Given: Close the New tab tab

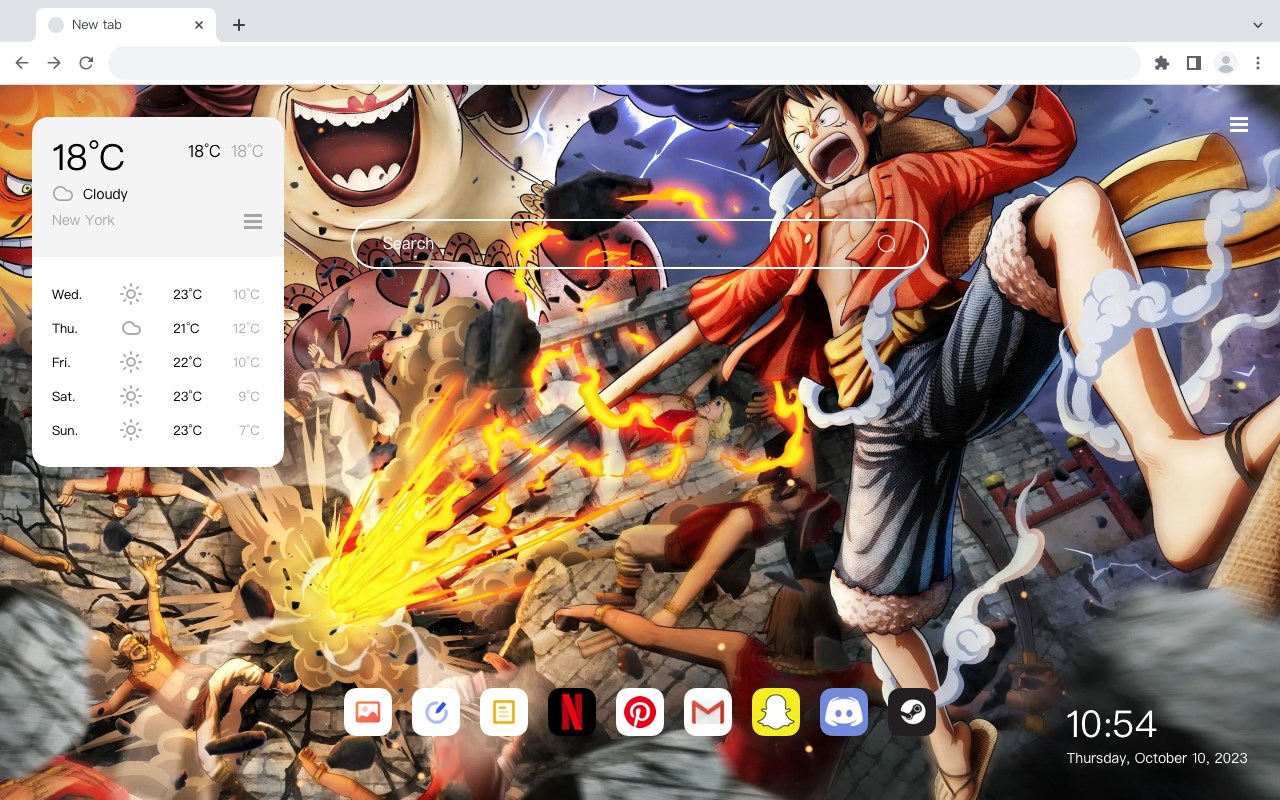Looking at the screenshot, I should (x=199, y=25).
